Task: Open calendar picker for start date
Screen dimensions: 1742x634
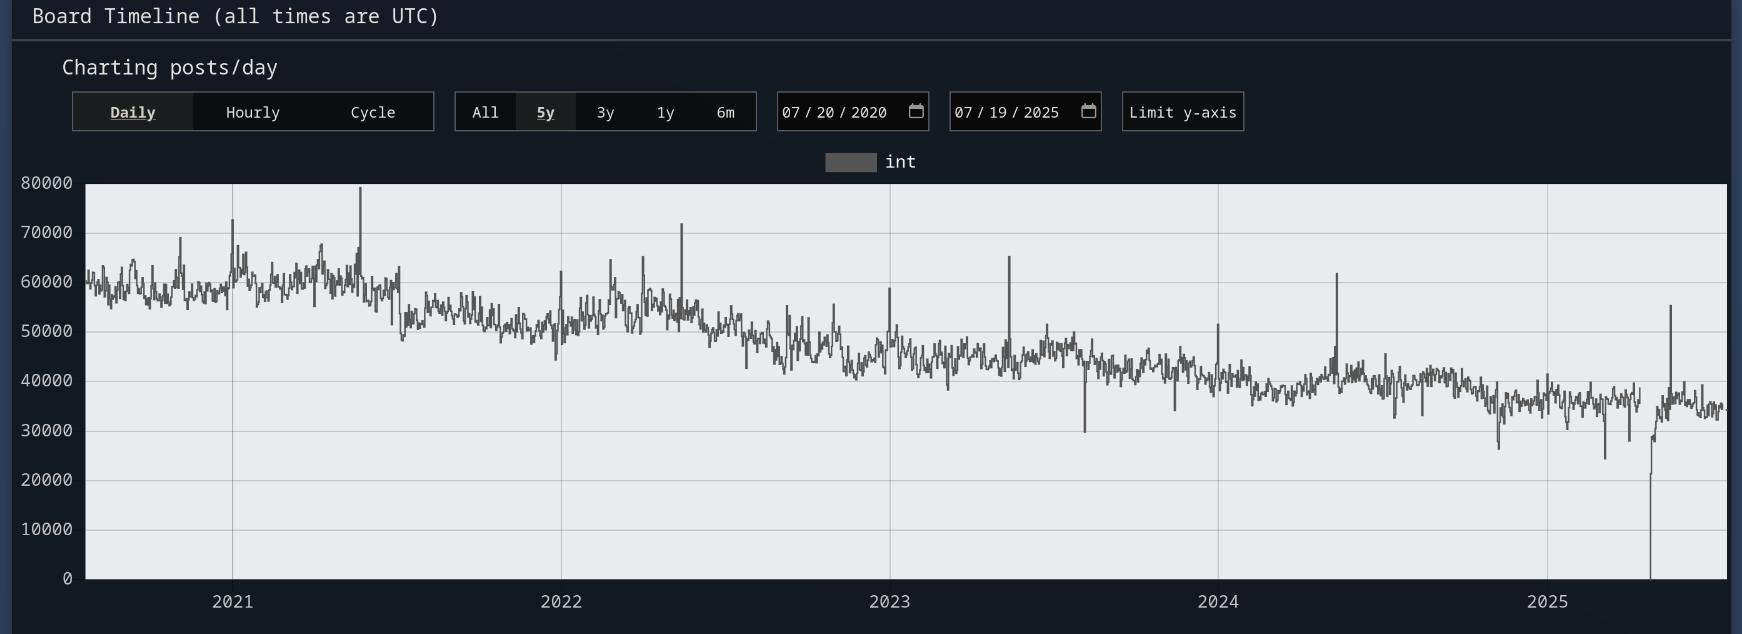Action: 916,111
